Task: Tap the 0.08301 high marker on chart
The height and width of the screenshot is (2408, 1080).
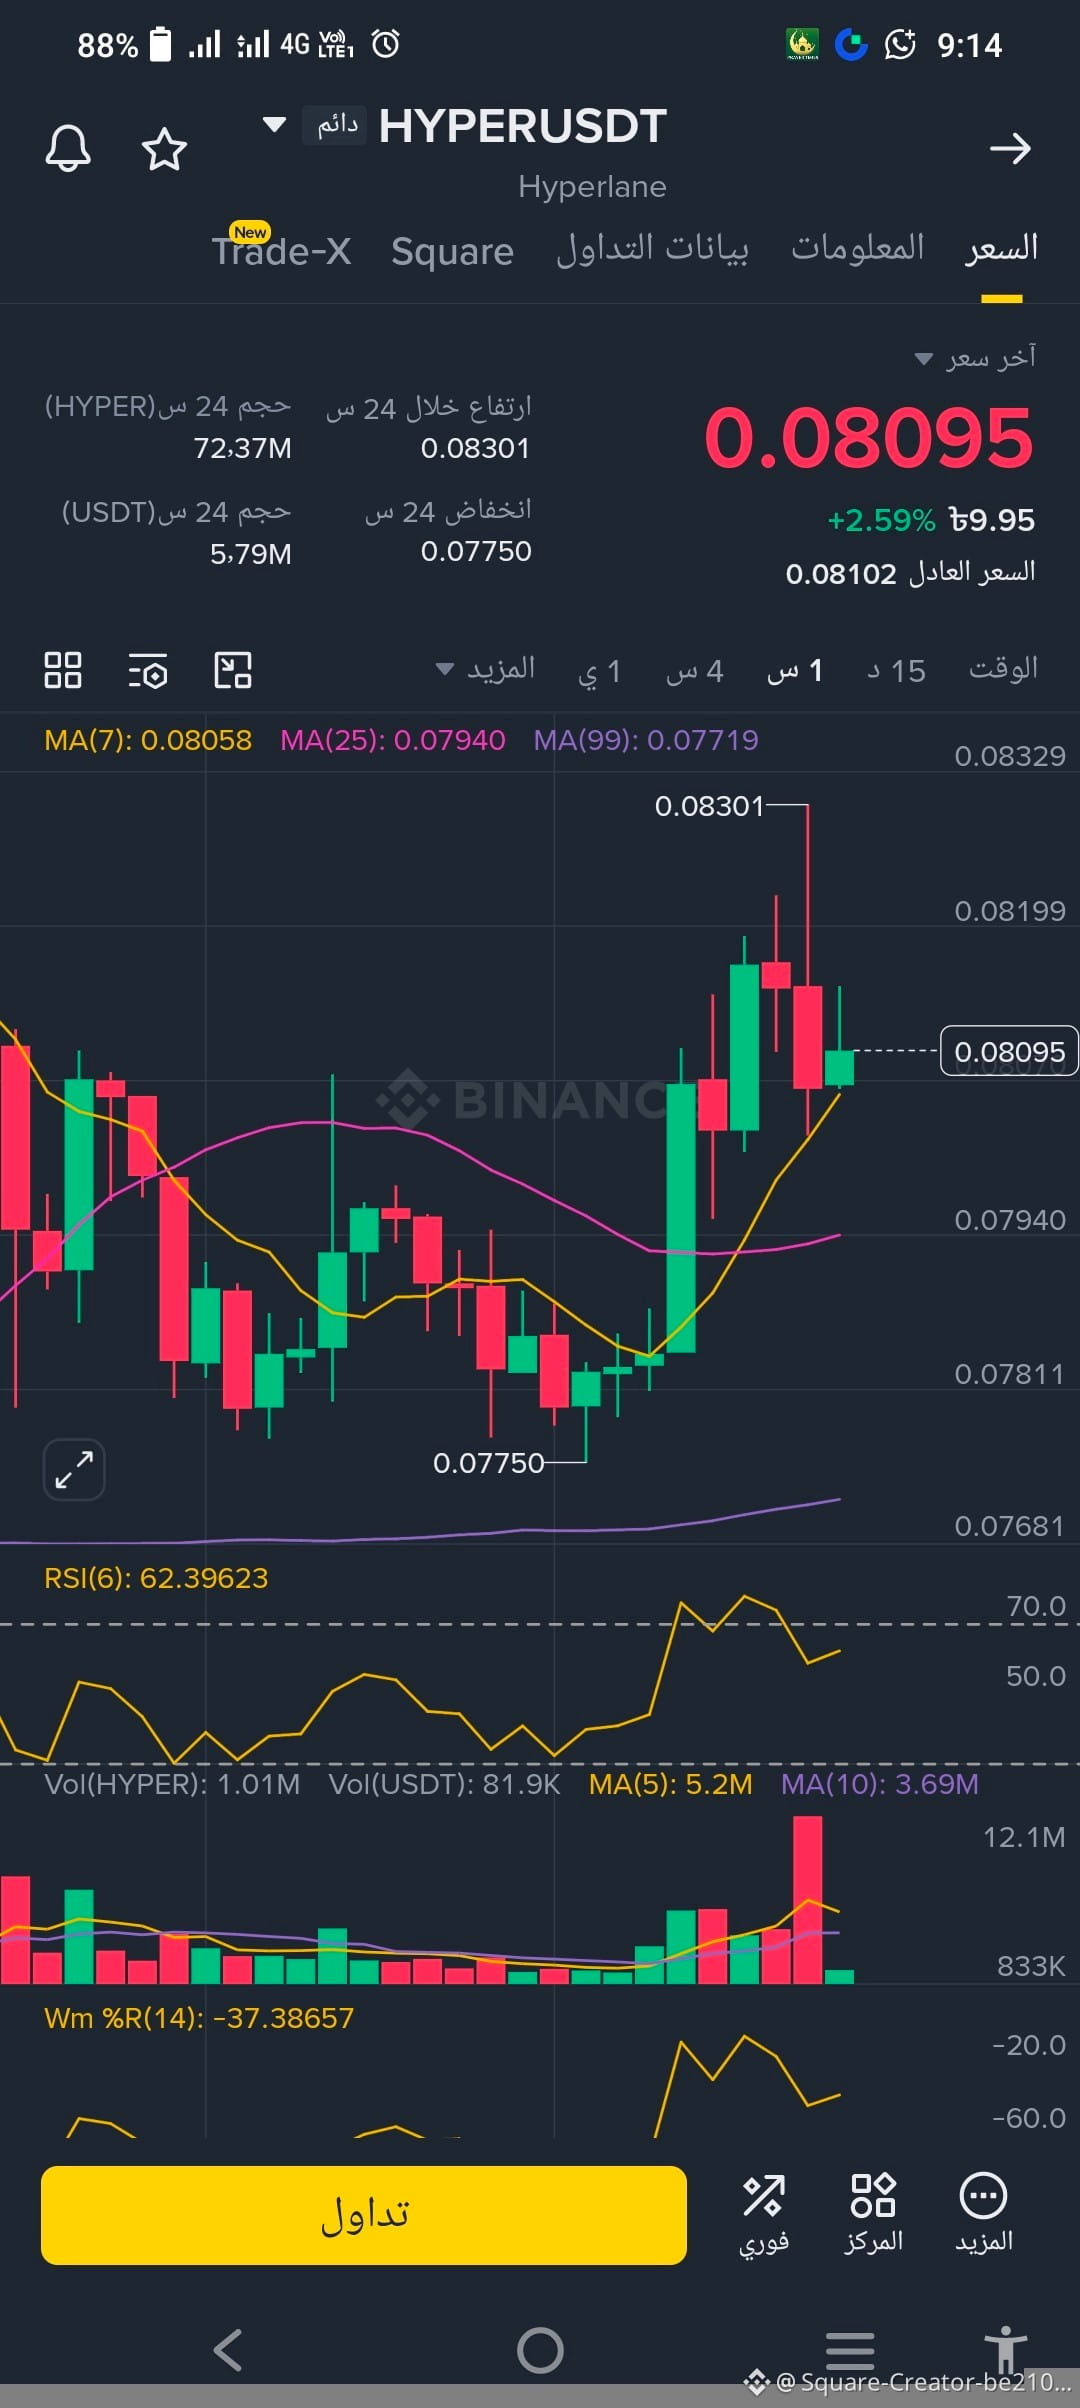Action: 709,806
